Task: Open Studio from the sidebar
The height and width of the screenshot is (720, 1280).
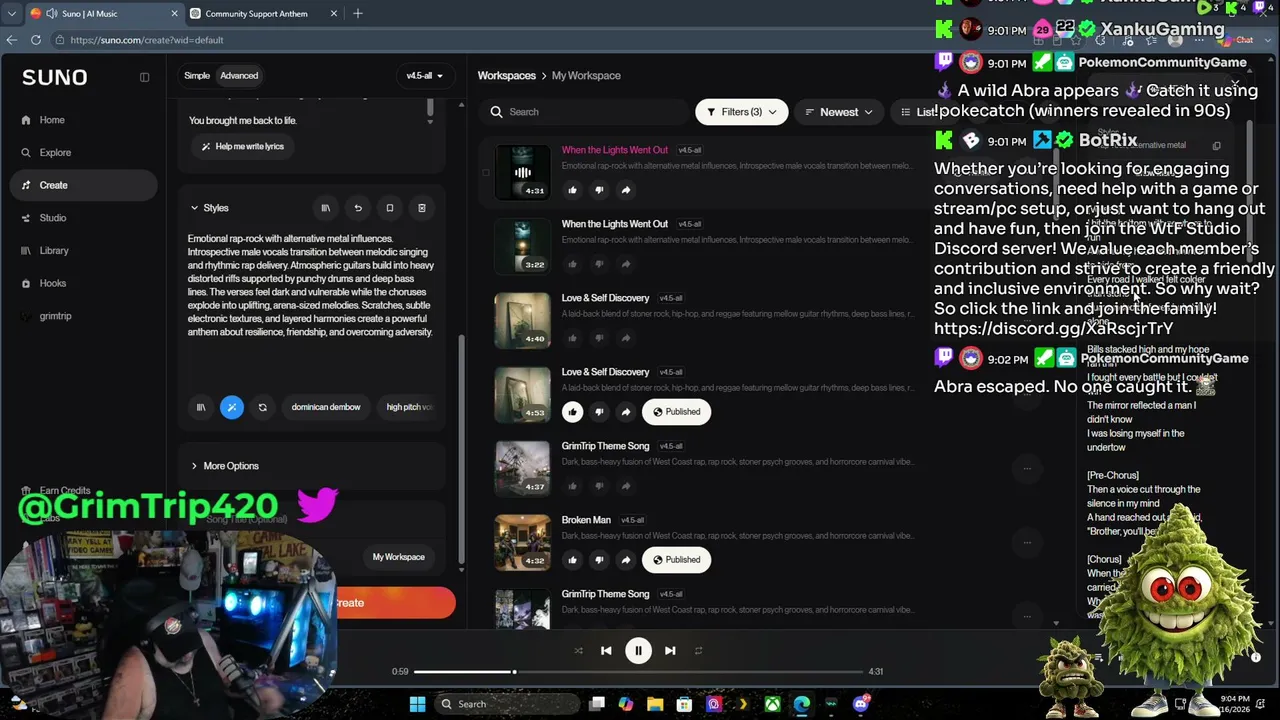Action: point(53,218)
